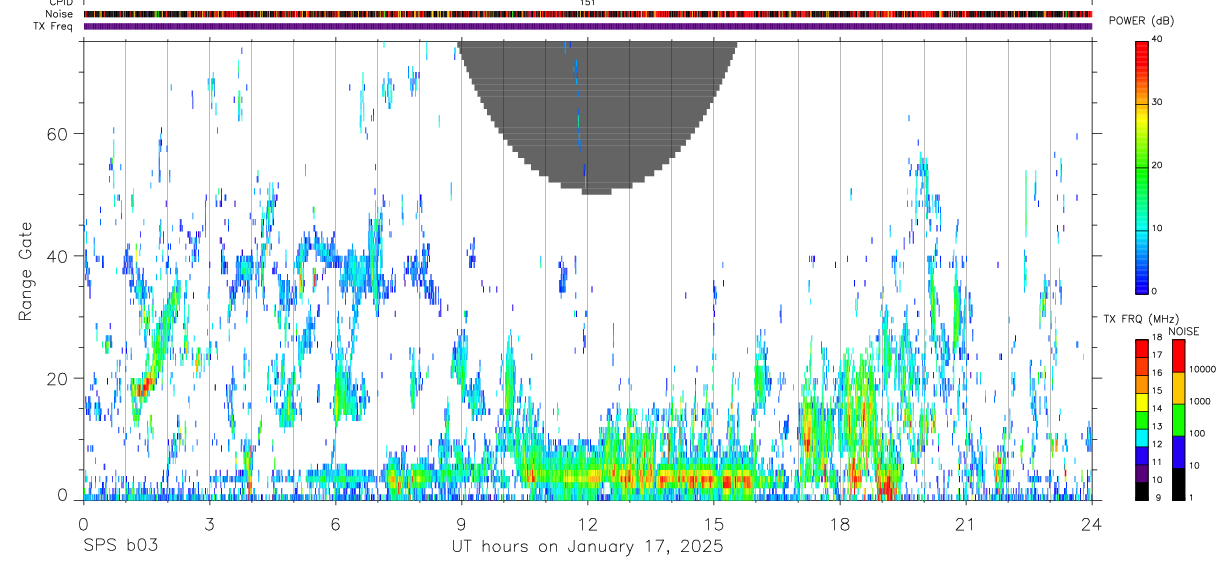Click the blue 10-100 NOISE legend swatch
The width and height of the screenshot is (1228, 567).
coord(1179,452)
